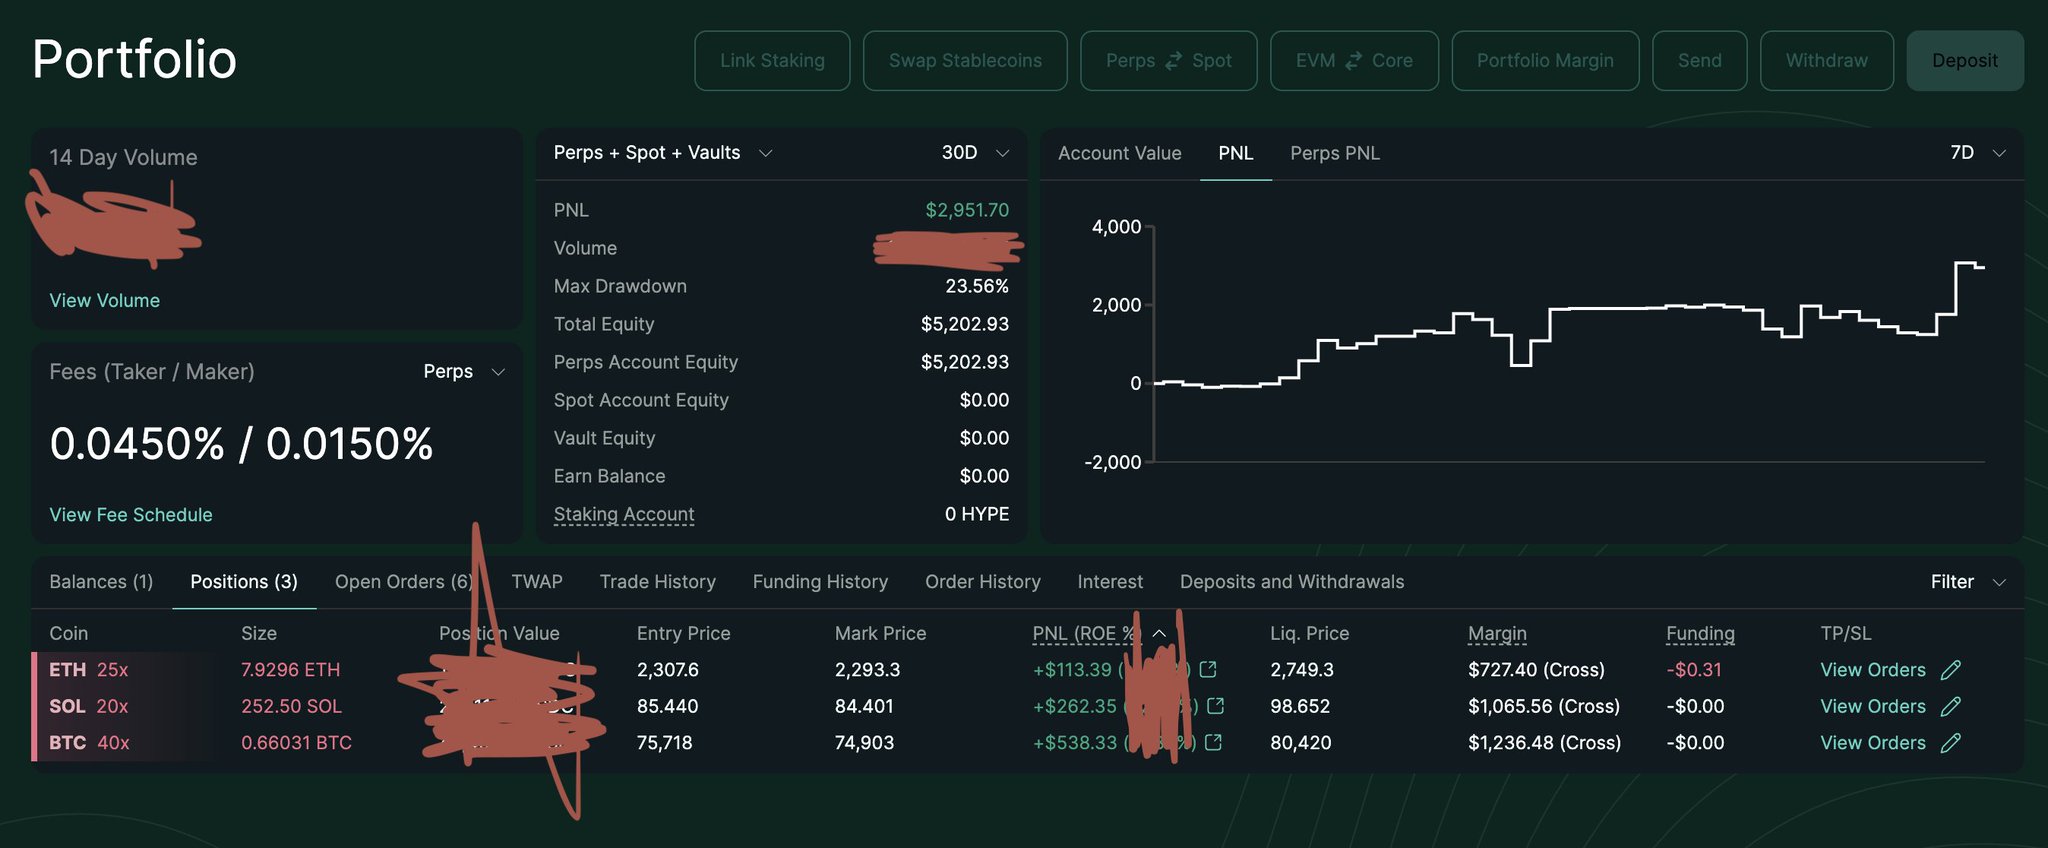
Task: Click the Entry Price column header
Action: click(684, 634)
